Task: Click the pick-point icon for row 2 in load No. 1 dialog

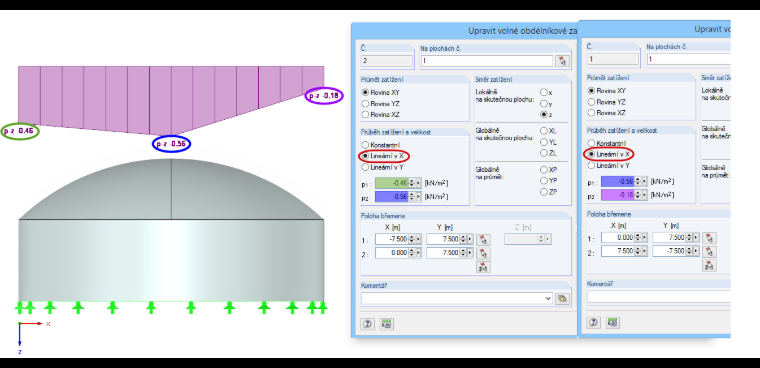Action: 709,252
